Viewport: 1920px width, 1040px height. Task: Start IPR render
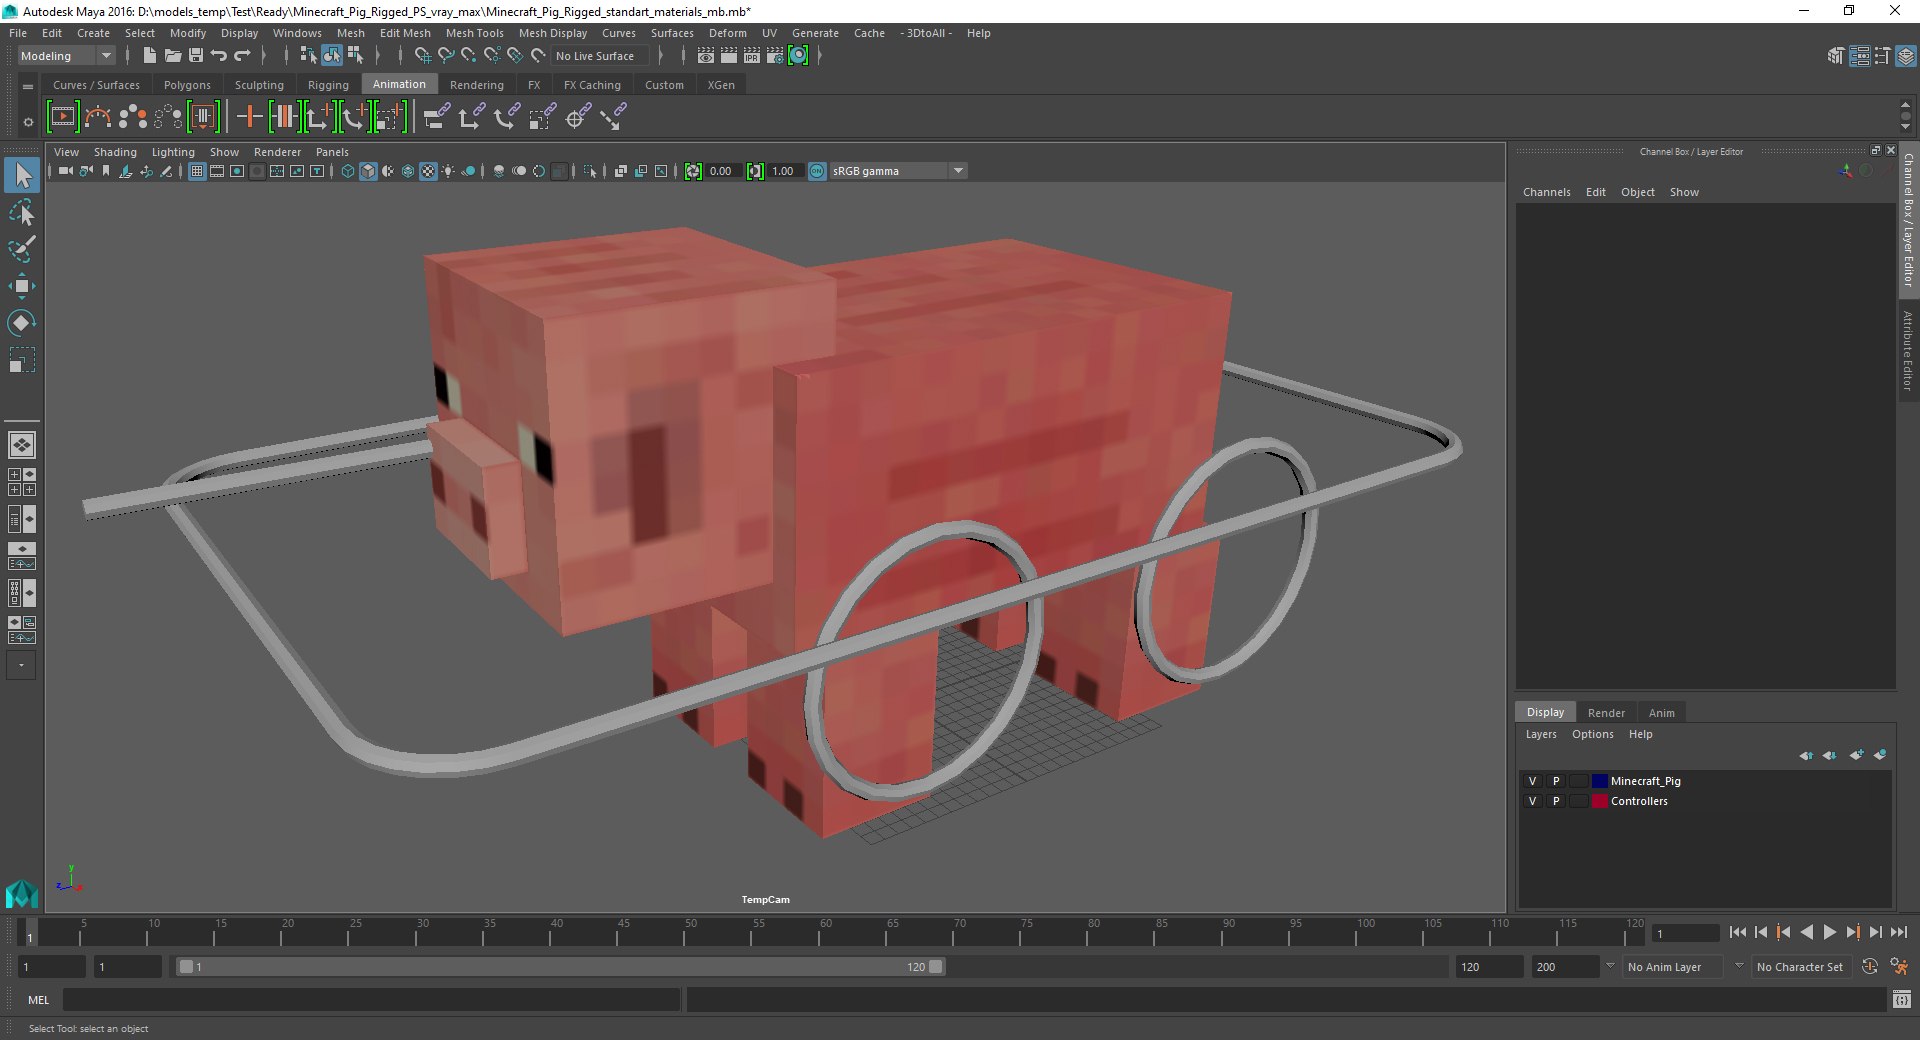pyautogui.click(x=752, y=56)
